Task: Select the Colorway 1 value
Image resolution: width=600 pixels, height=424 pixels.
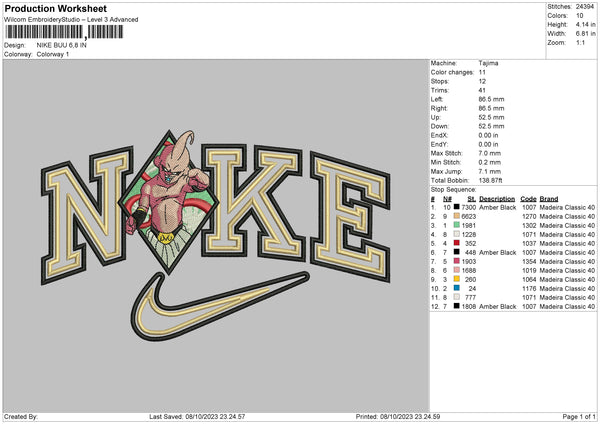Action: (x=53, y=54)
